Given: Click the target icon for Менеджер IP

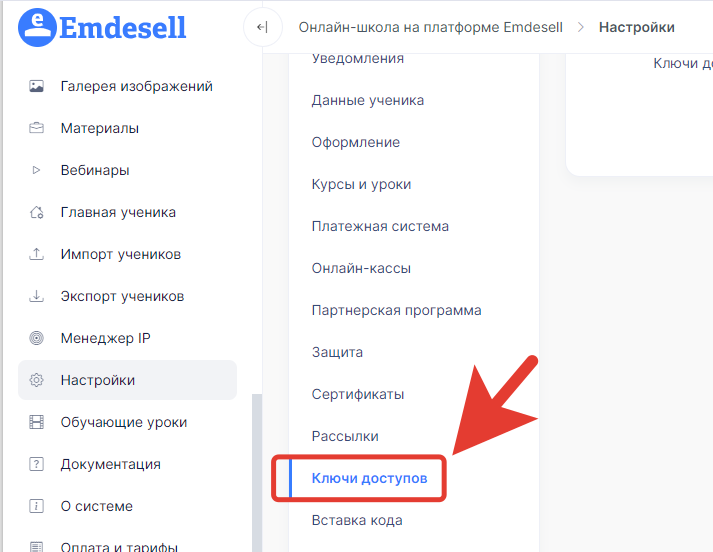Looking at the screenshot, I should pos(36,338).
